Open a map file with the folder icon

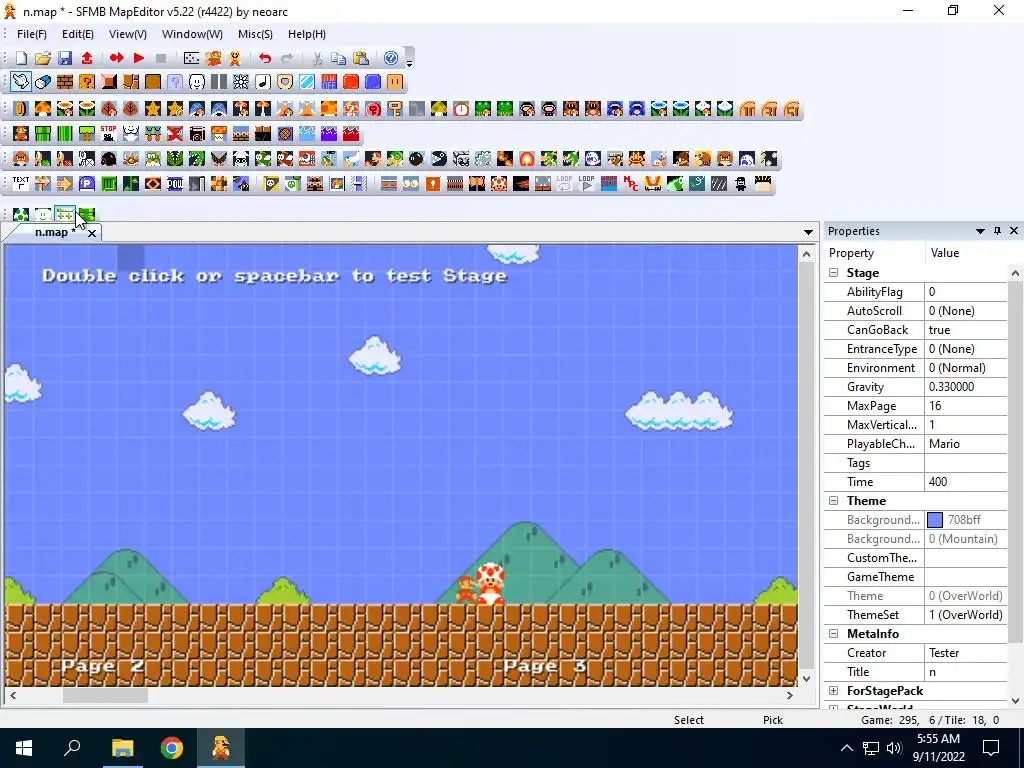point(43,58)
